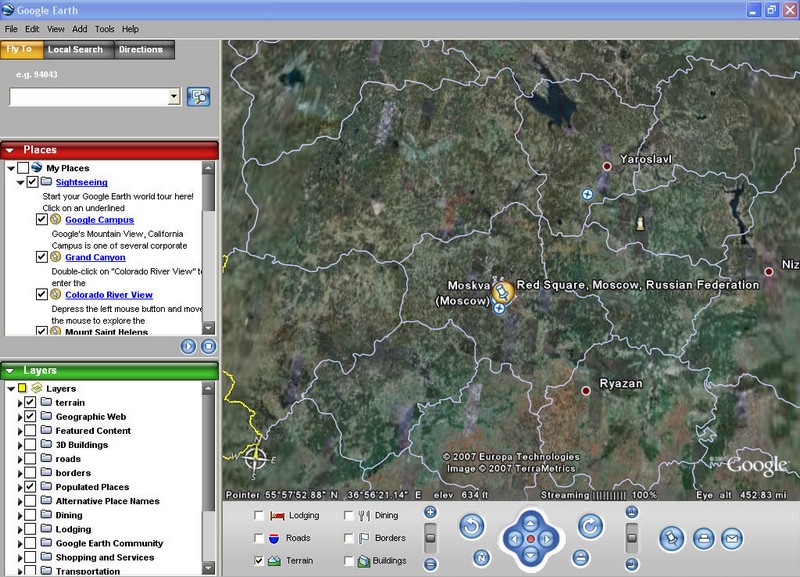This screenshot has height=577, width=800.
Task: Uncheck the Populated Places layer checkbox
Action: pyautogui.click(x=30, y=487)
